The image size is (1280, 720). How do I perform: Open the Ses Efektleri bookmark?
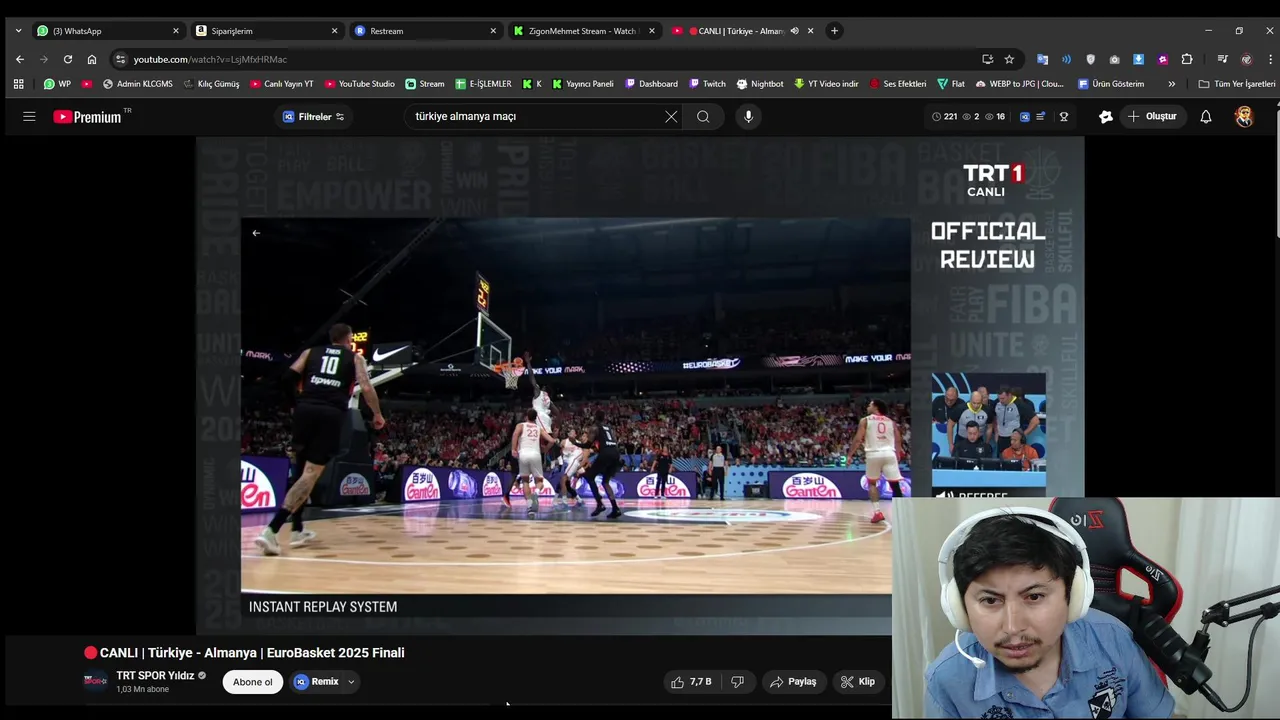tap(898, 84)
